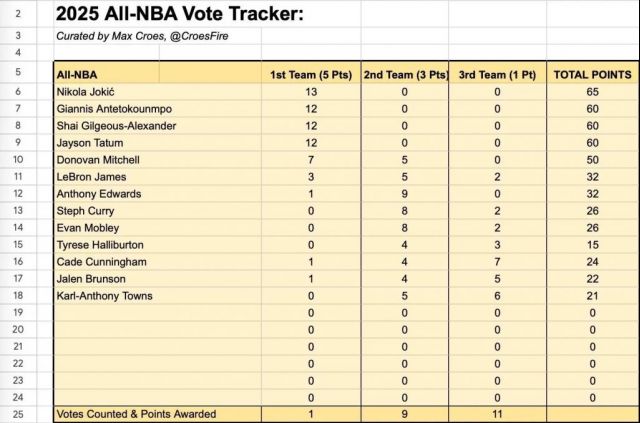Click Cade Cunningham's 3rd Team votes cell
Viewport: 640px width, 423px height.
[x=497, y=262]
